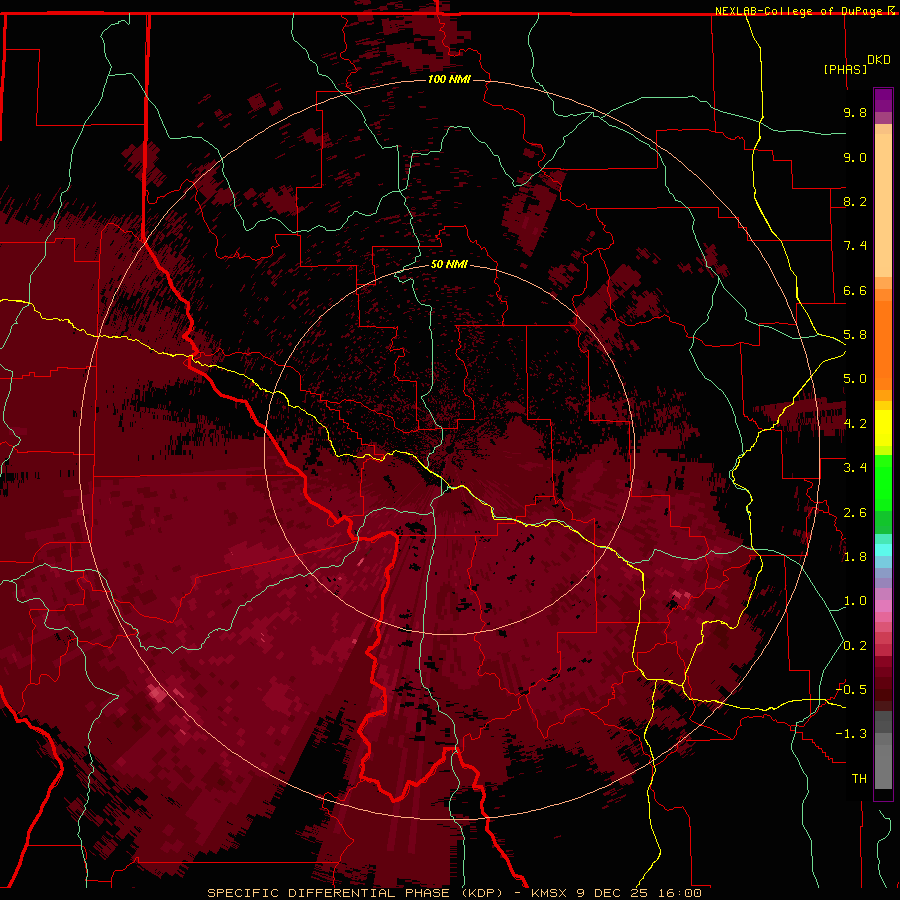The height and width of the screenshot is (900, 900).
Task: Click the TH threshold label on the scale
Action: (x=859, y=779)
